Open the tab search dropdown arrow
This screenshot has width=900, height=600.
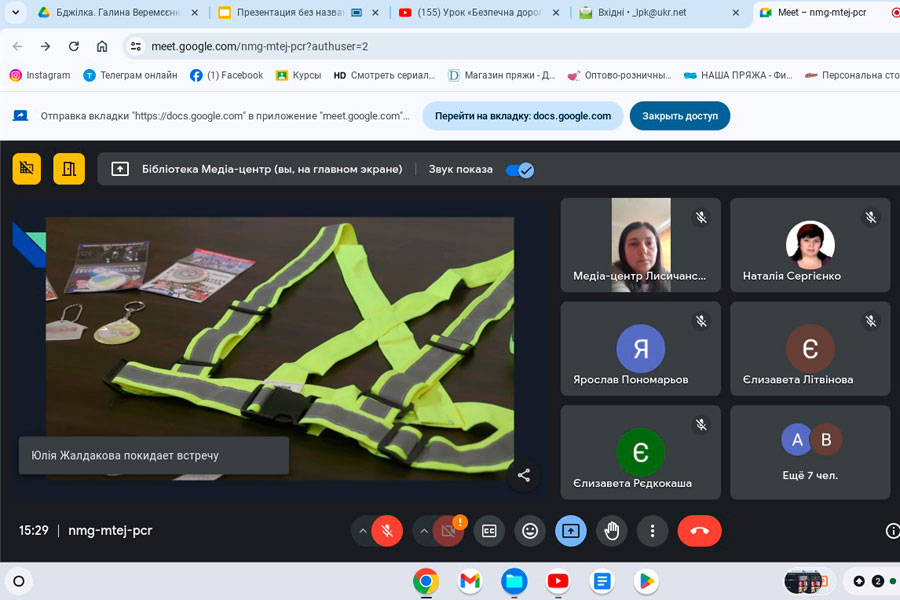(15, 12)
